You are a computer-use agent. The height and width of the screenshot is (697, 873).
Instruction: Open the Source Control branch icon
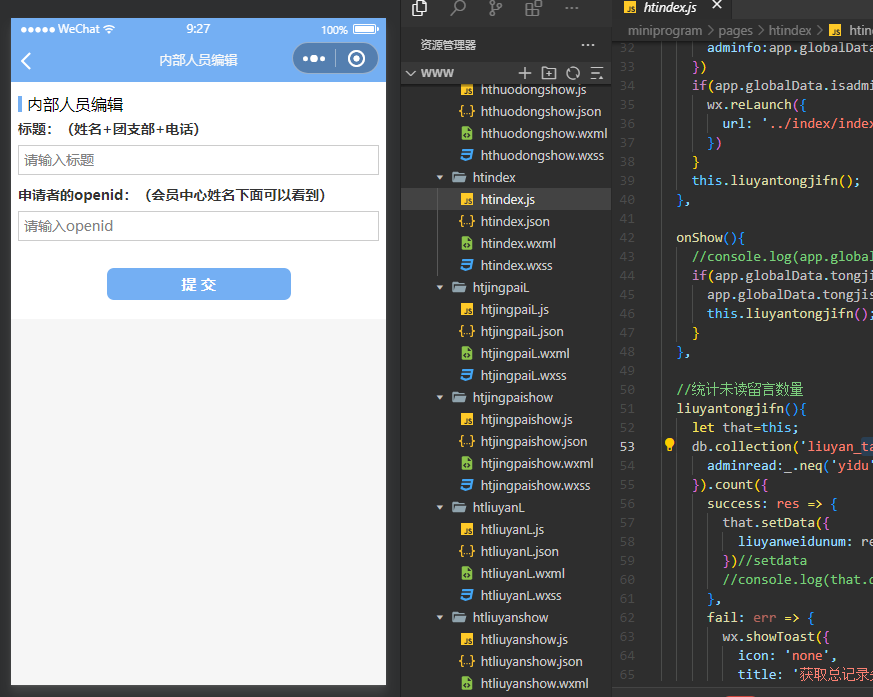495,8
